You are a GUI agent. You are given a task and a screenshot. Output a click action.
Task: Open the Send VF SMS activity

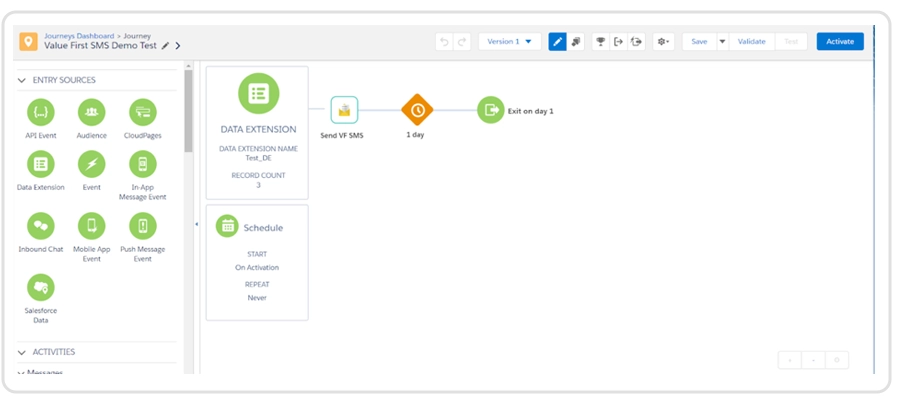[344, 110]
